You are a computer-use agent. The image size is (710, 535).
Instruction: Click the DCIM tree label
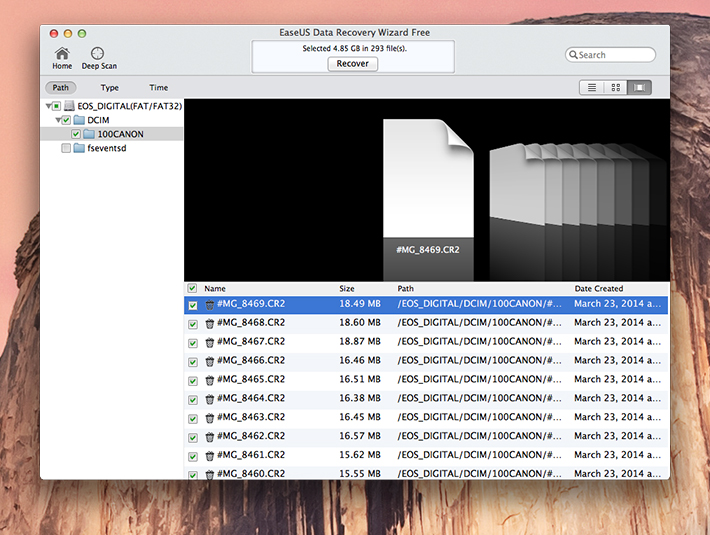point(98,120)
